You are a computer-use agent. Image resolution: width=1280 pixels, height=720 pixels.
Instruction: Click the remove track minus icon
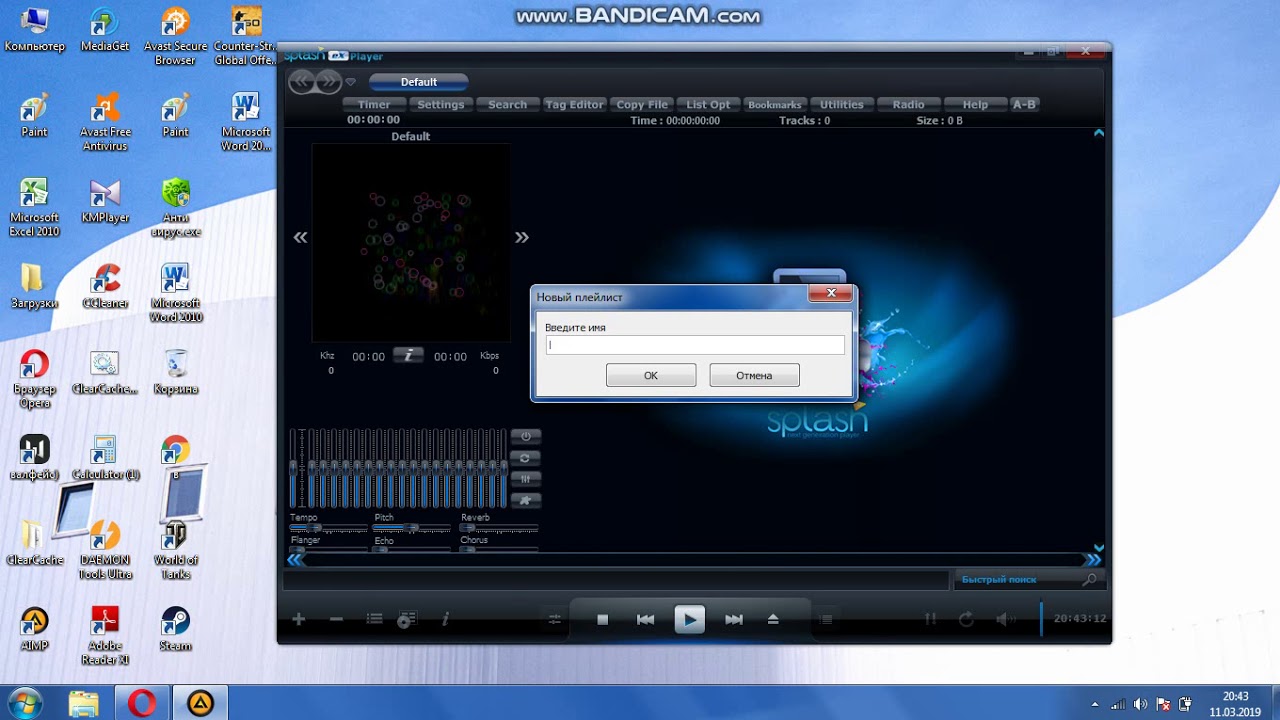pos(336,620)
